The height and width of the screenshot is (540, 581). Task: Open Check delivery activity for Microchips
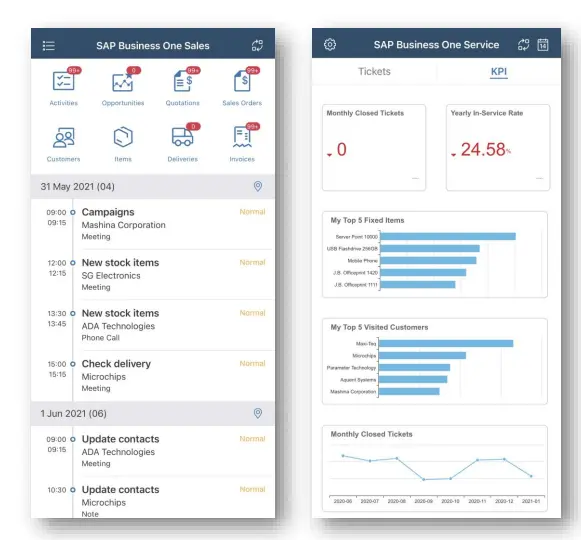point(153,376)
